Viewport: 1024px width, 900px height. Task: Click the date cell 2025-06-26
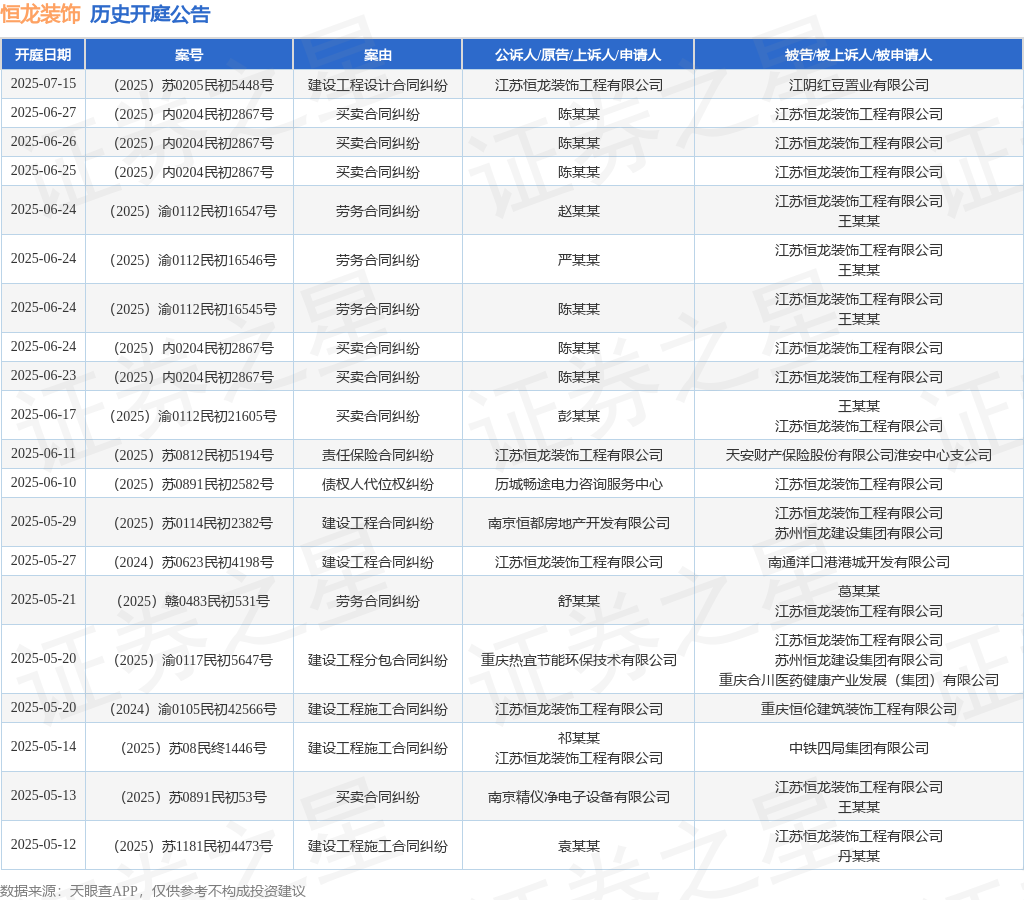[x=43, y=142]
